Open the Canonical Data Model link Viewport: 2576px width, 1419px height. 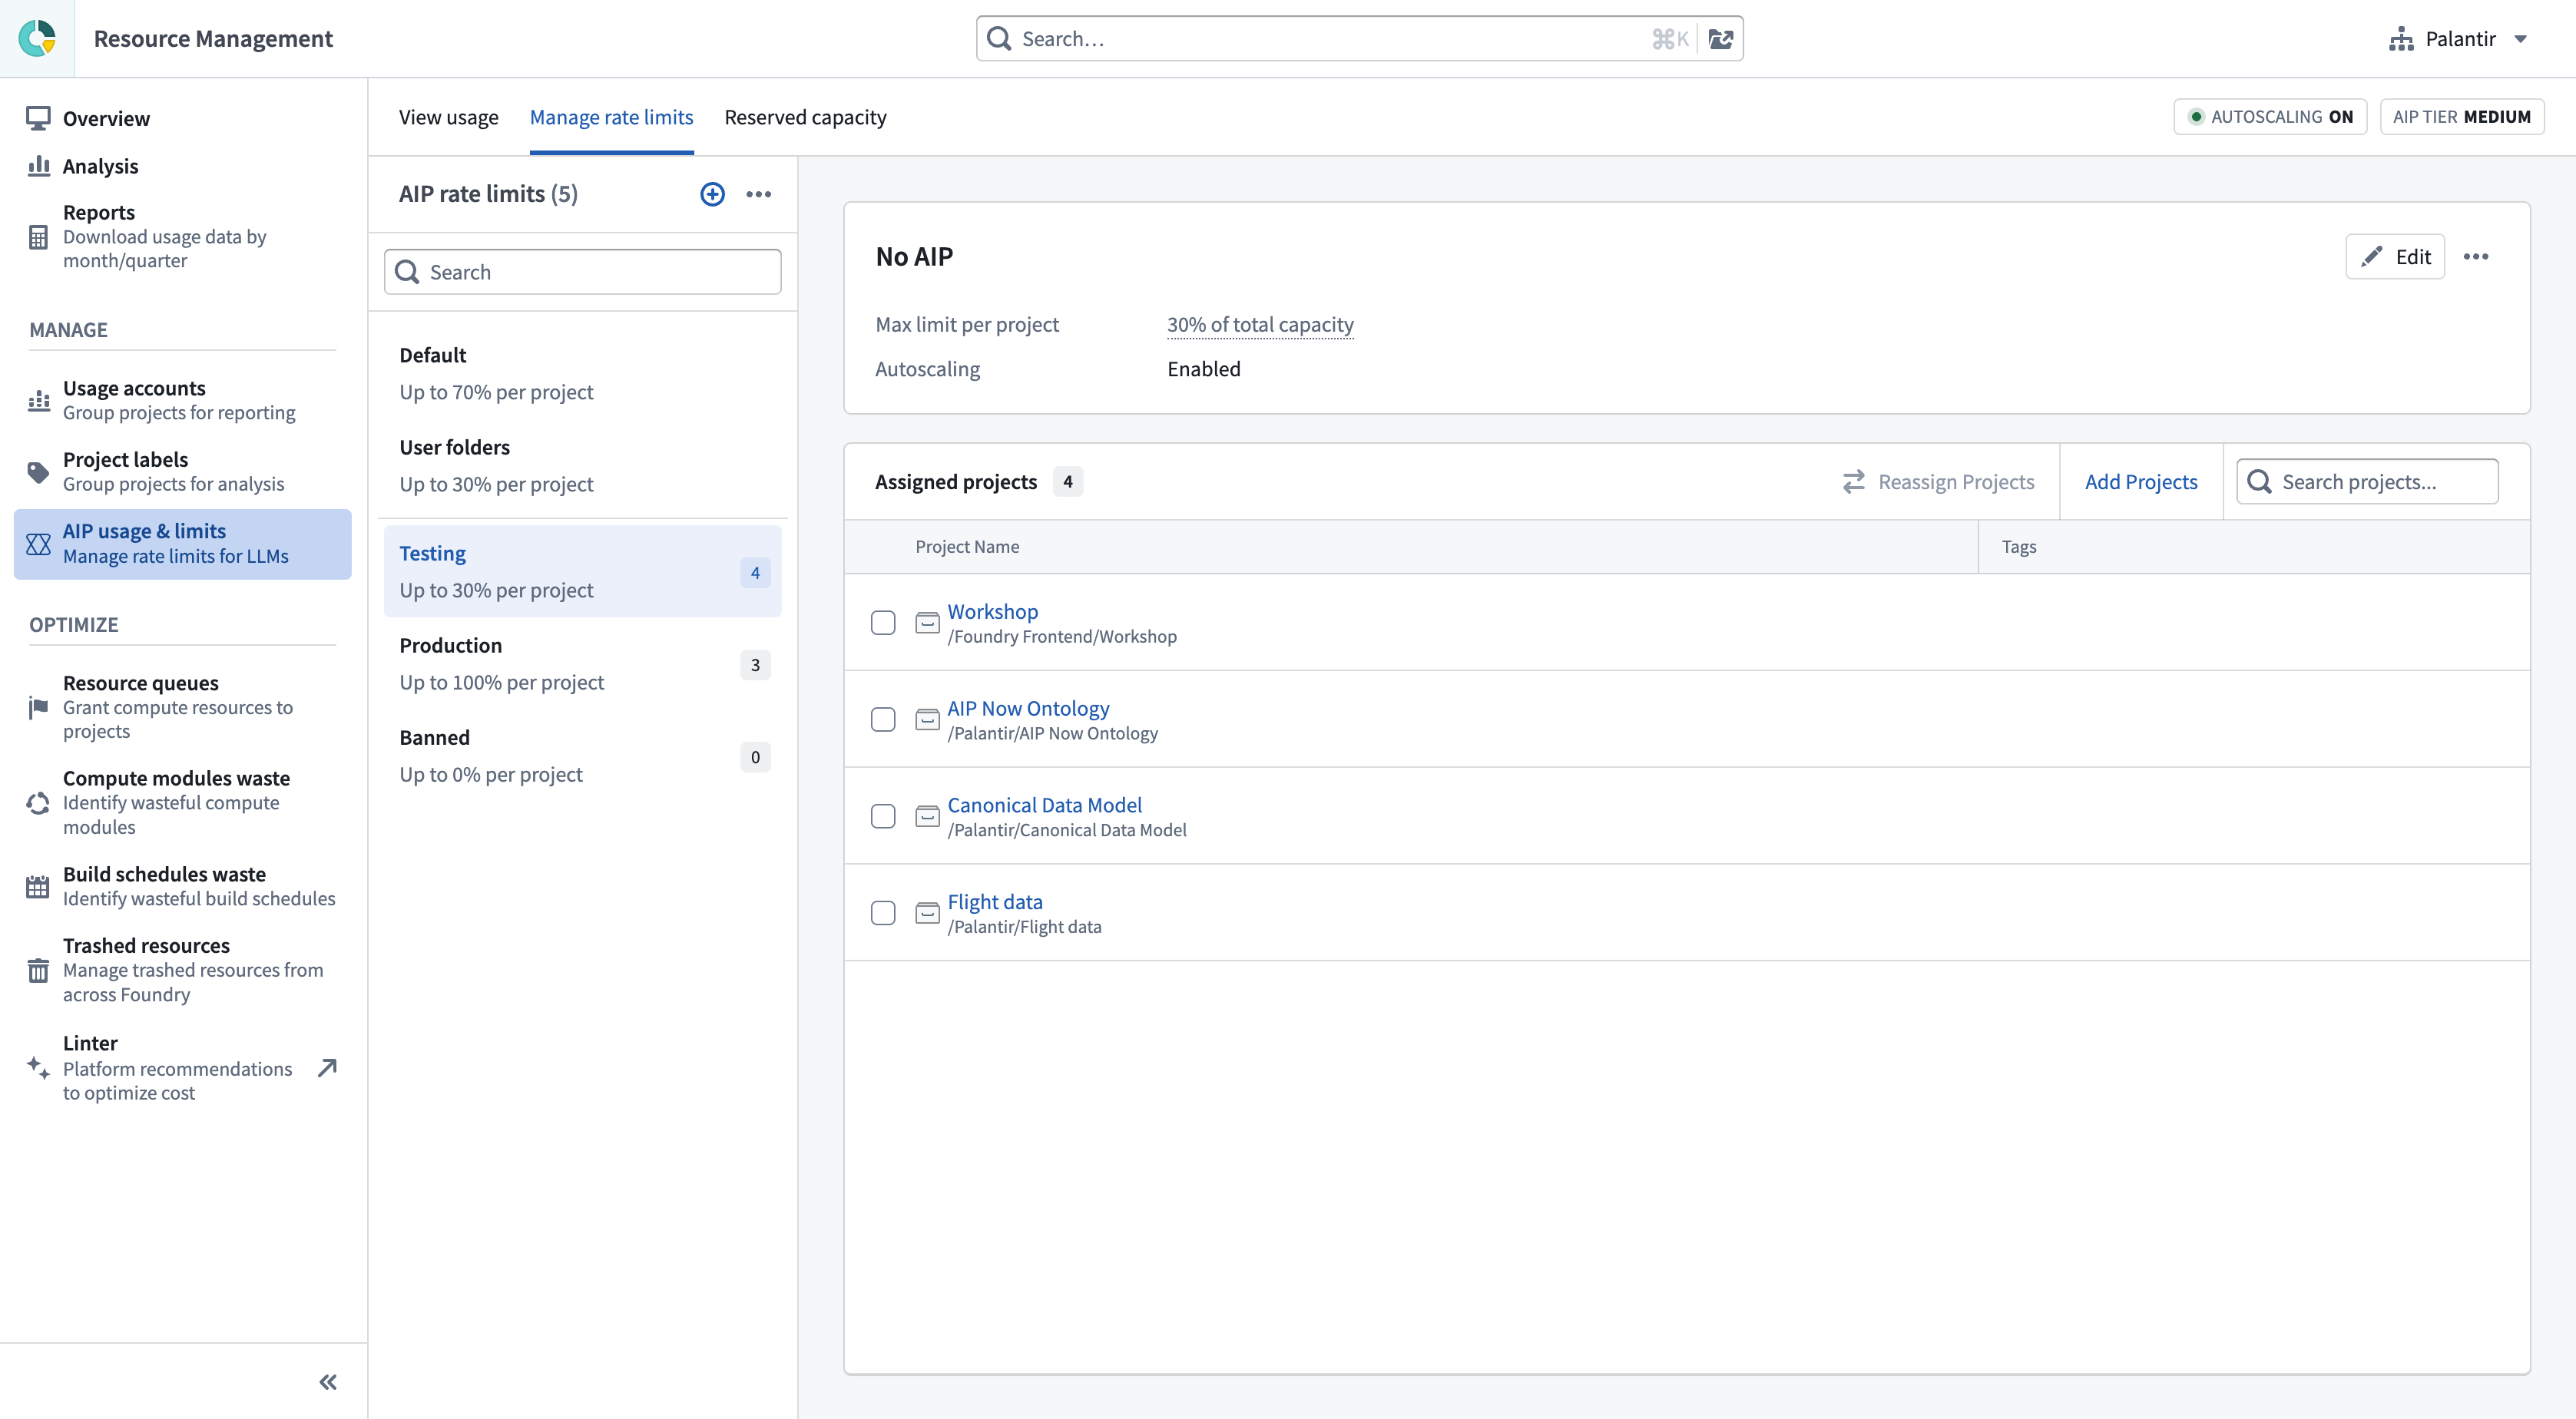point(1044,805)
